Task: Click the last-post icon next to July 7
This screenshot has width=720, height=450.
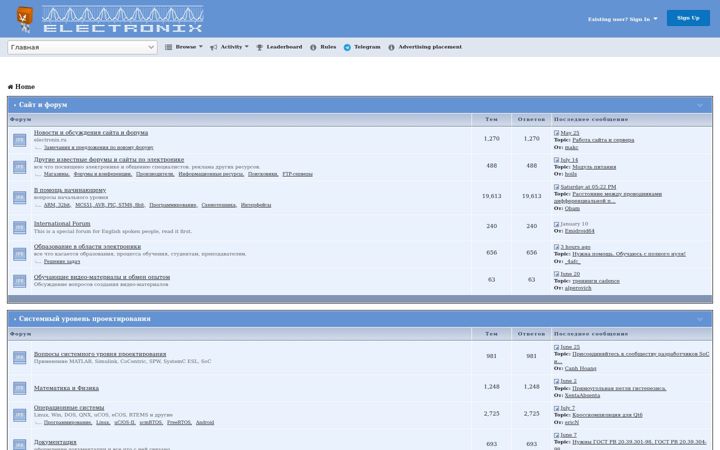Action: coord(557,408)
